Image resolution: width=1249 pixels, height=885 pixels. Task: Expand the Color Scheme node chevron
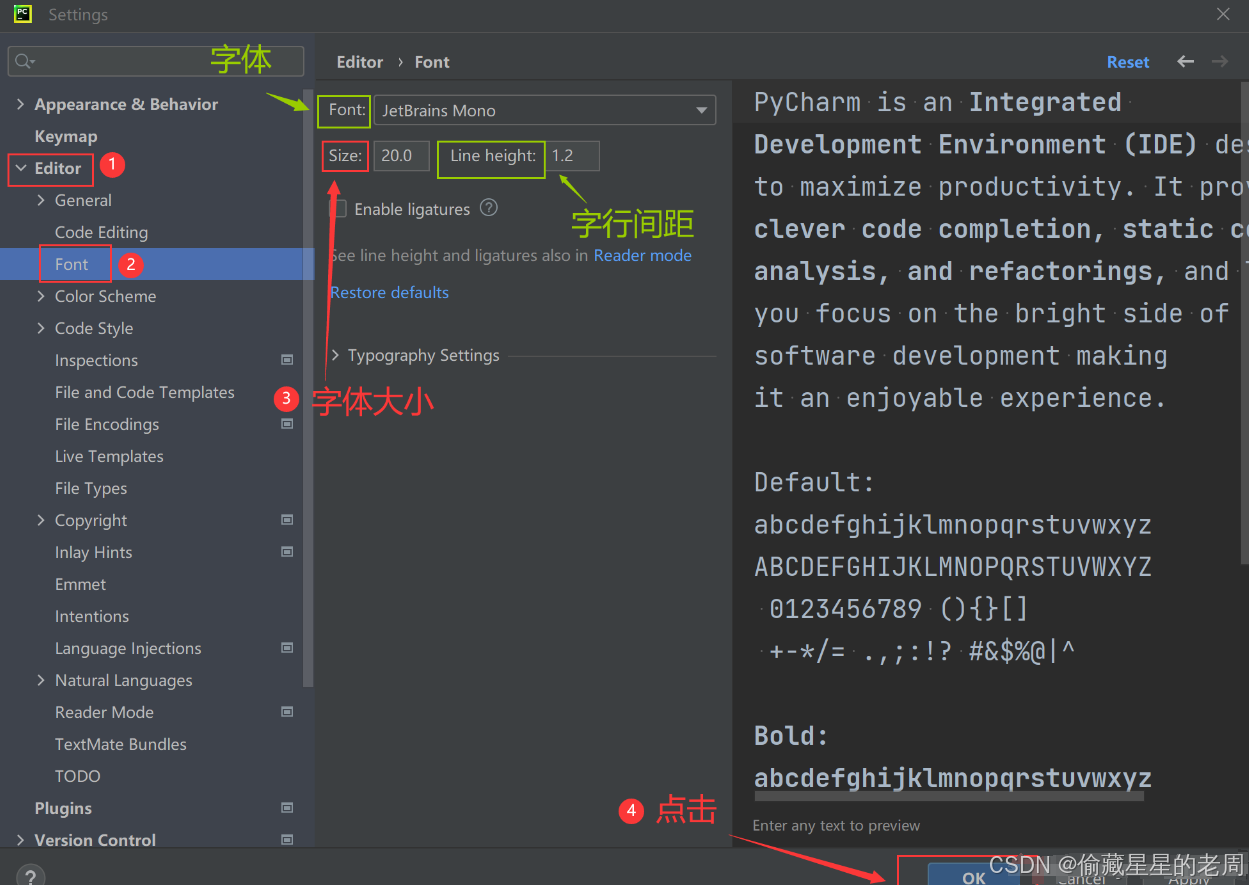[x=41, y=296]
